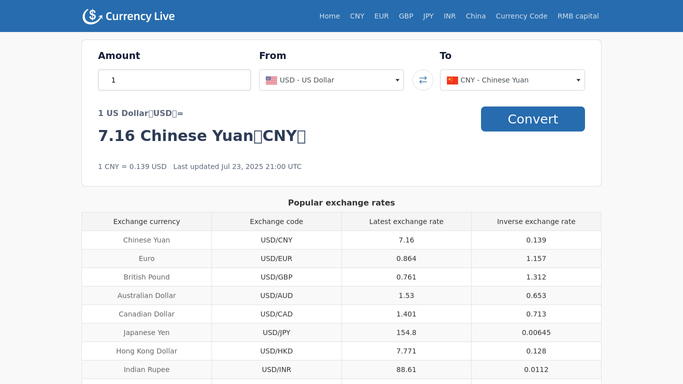Open the EUR navigation link
Image resolution: width=683 pixels, height=384 pixels.
381,16
